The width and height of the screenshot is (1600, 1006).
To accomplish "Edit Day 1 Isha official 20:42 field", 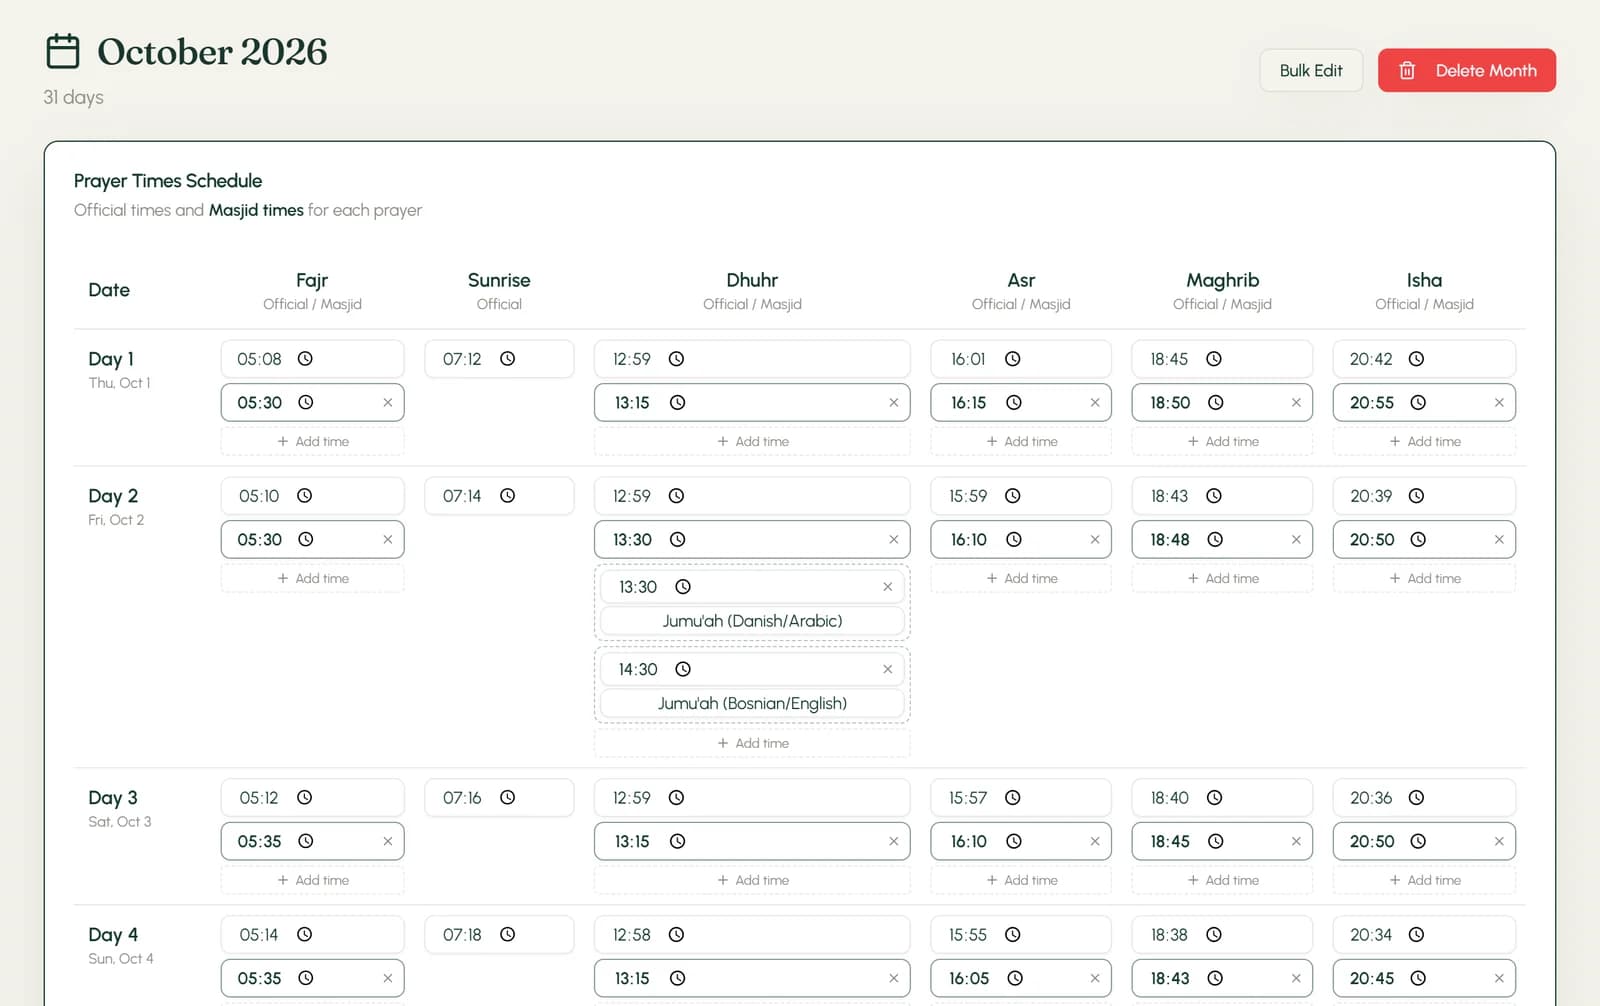I will [1424, 359].
